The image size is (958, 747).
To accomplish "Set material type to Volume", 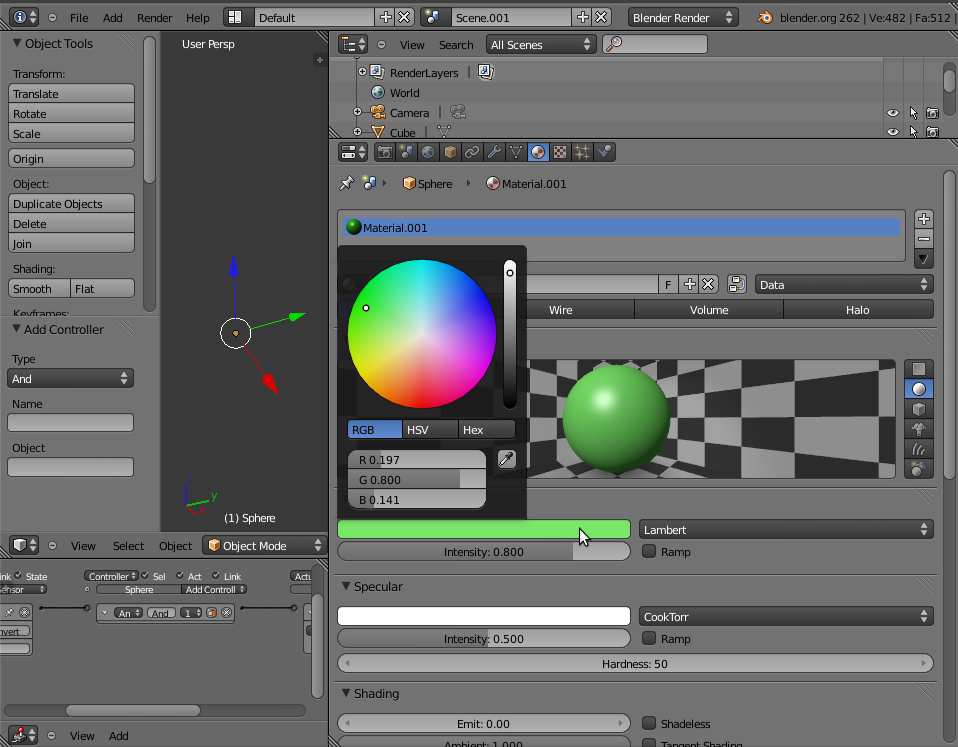I will point(709,309).
